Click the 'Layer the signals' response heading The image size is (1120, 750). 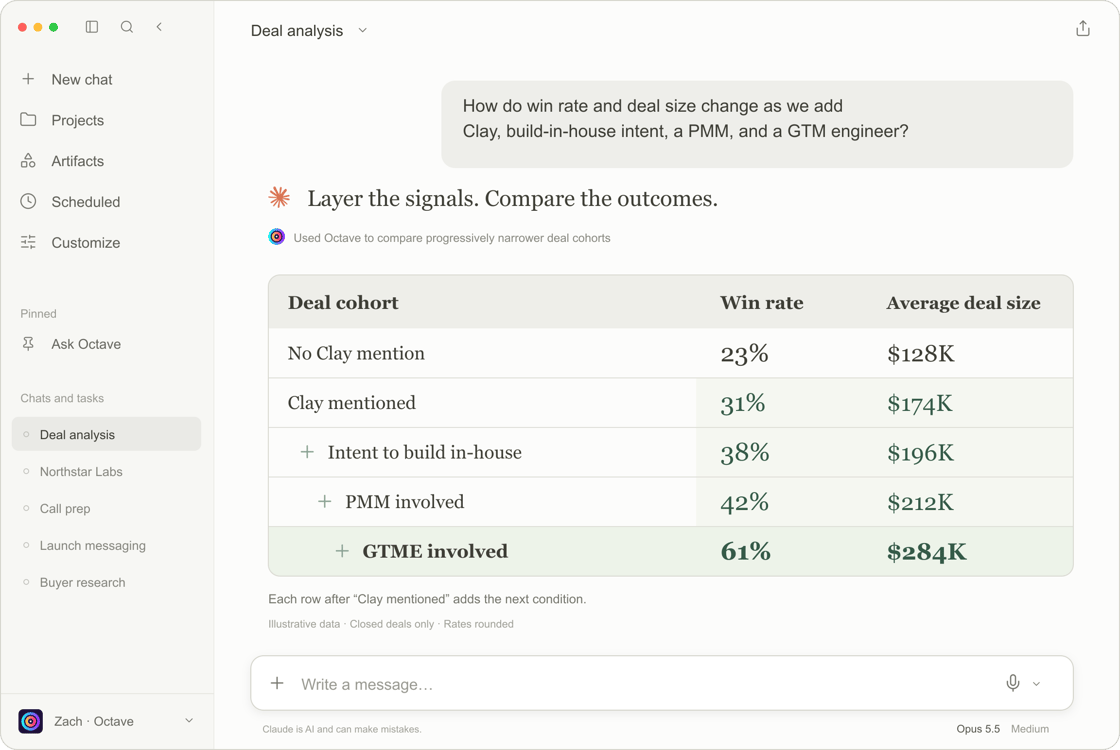point(512,198)
